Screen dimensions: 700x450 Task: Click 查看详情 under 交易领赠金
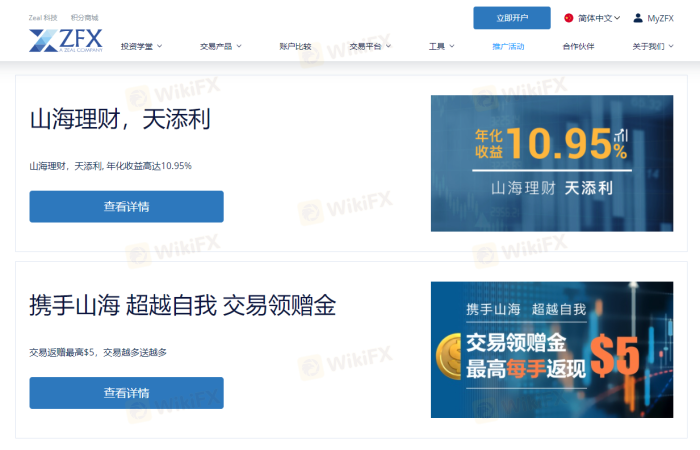[x=126, y=393]
